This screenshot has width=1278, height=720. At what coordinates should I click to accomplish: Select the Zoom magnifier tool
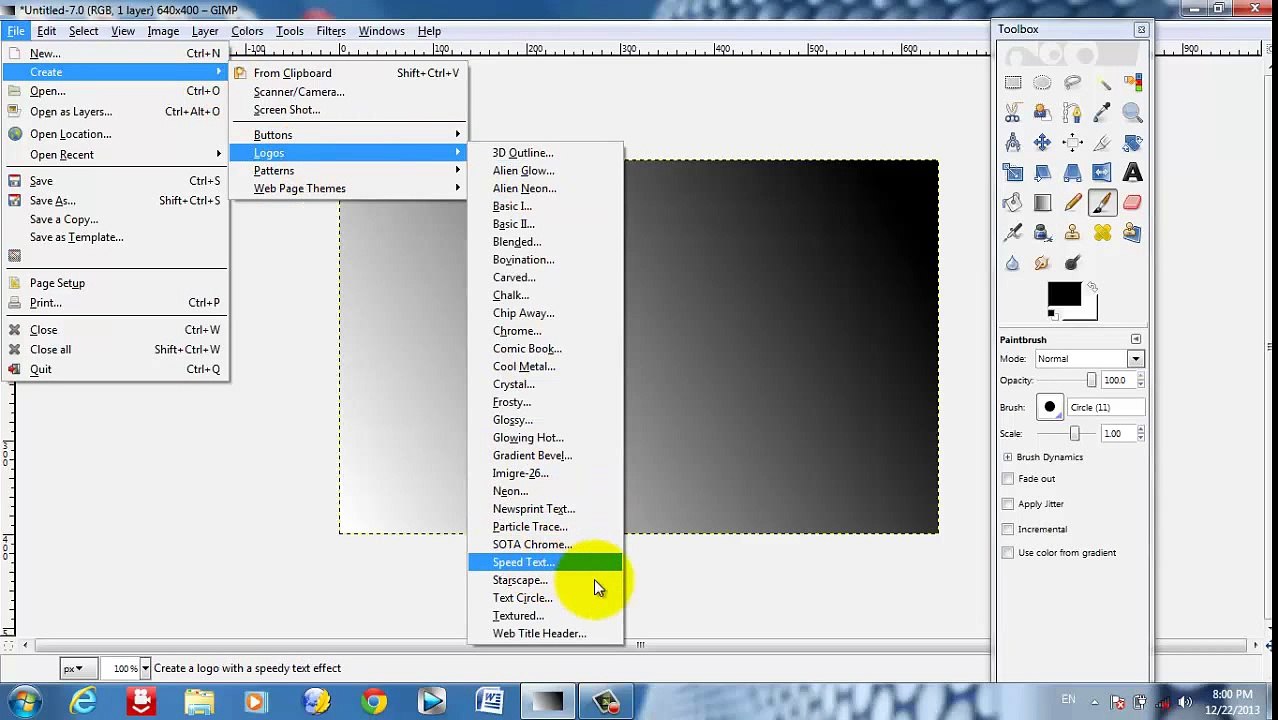(1132, 113)
